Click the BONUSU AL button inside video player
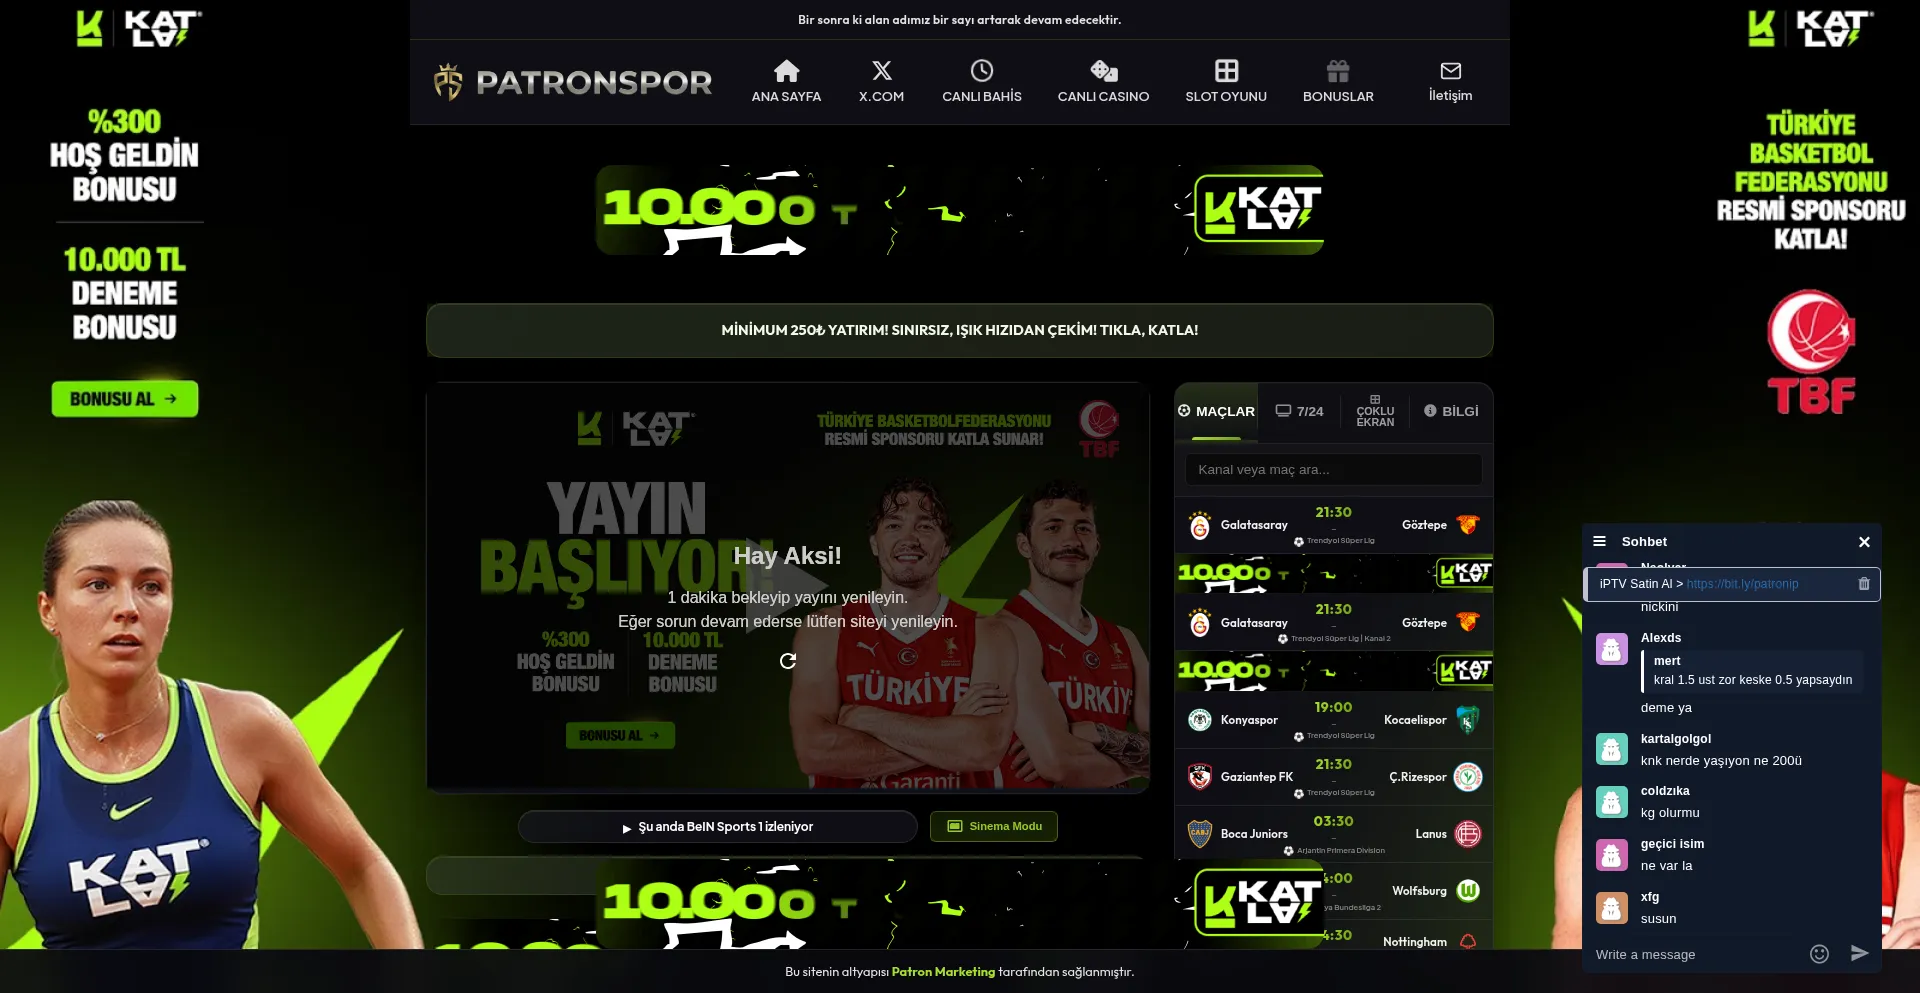The height and width of the screenshot is (993, 1920). 620,735
